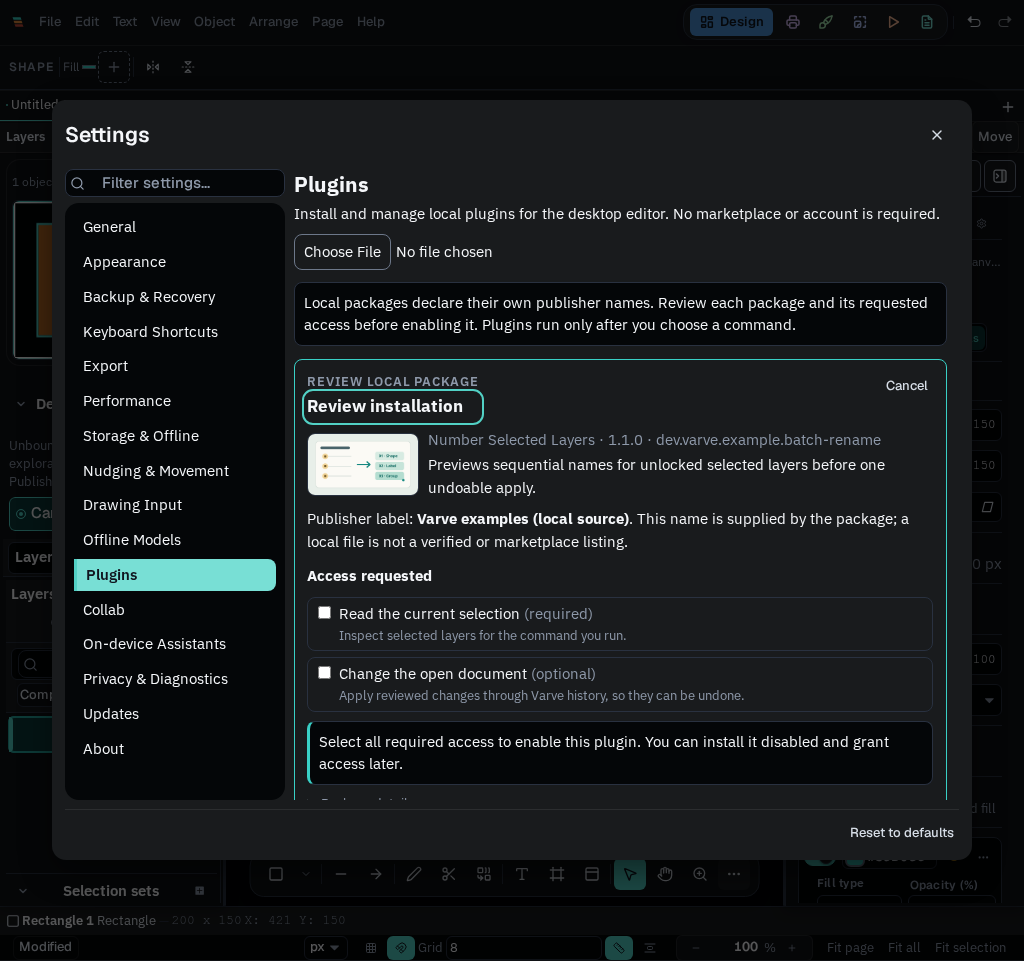The width and height of the screenshot is (1024, 961).
Task: Collapse the Selection sets section
Action: coord(23,890)
